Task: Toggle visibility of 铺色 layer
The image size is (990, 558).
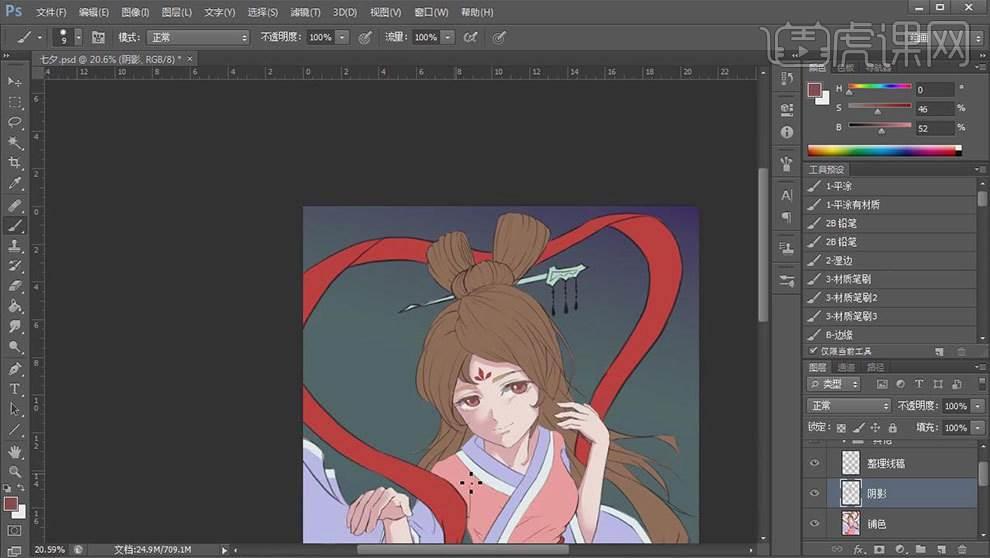Action: [x=814, y=523]
